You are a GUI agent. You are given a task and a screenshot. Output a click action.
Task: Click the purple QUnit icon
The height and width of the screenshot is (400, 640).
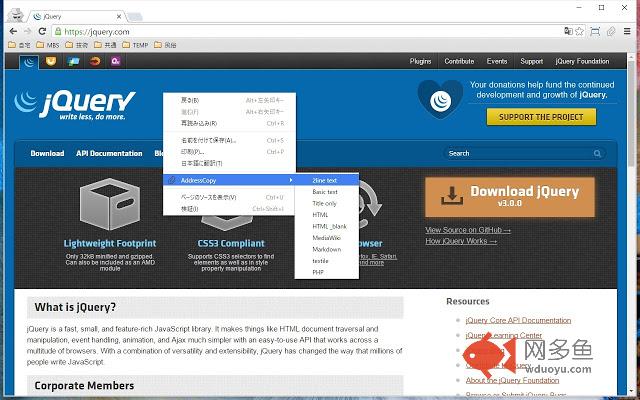[x=116, y=61]
